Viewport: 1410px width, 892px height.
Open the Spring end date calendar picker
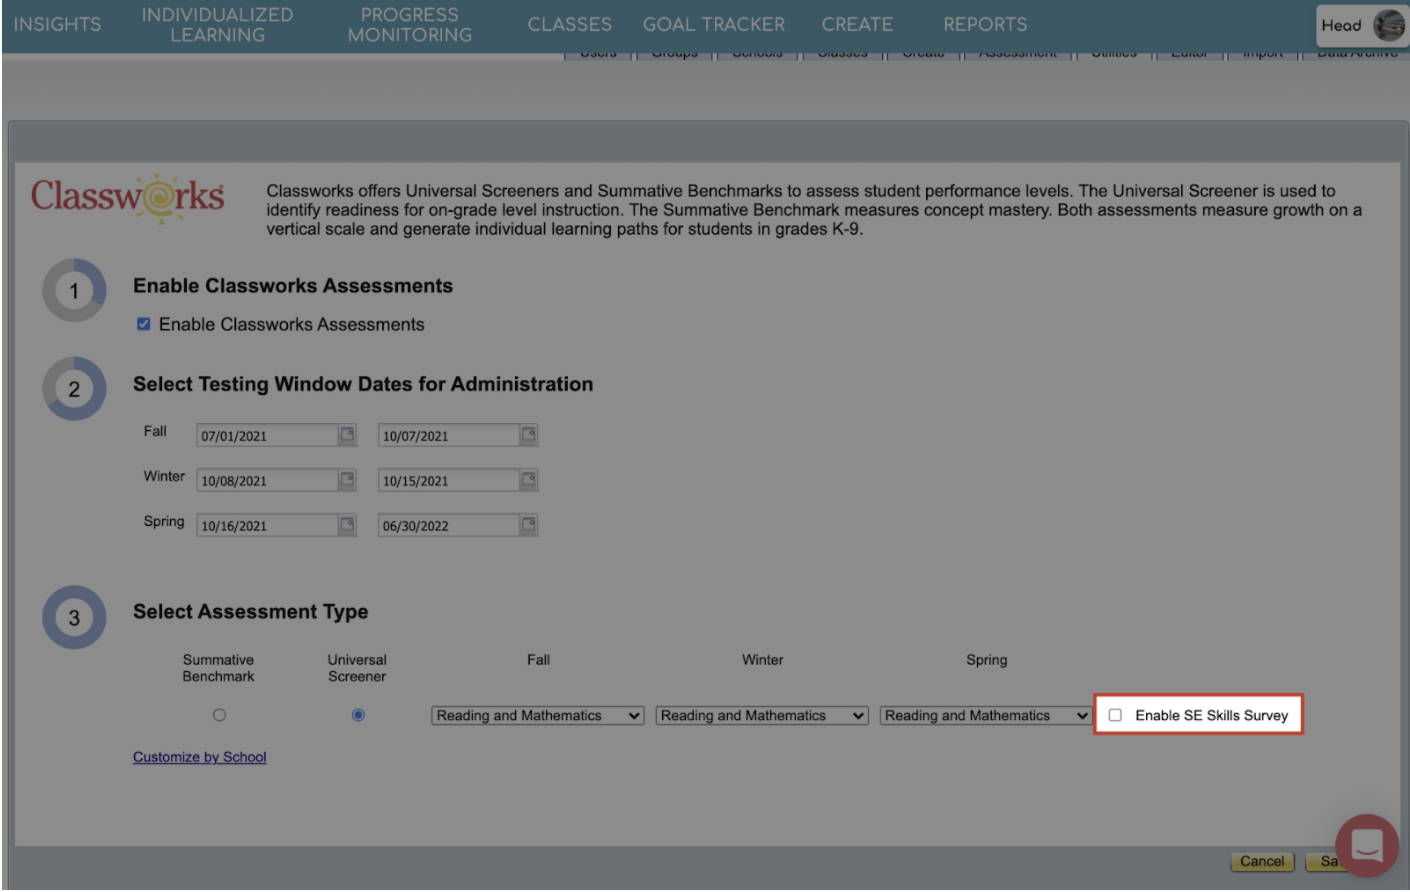pos(529,525)
